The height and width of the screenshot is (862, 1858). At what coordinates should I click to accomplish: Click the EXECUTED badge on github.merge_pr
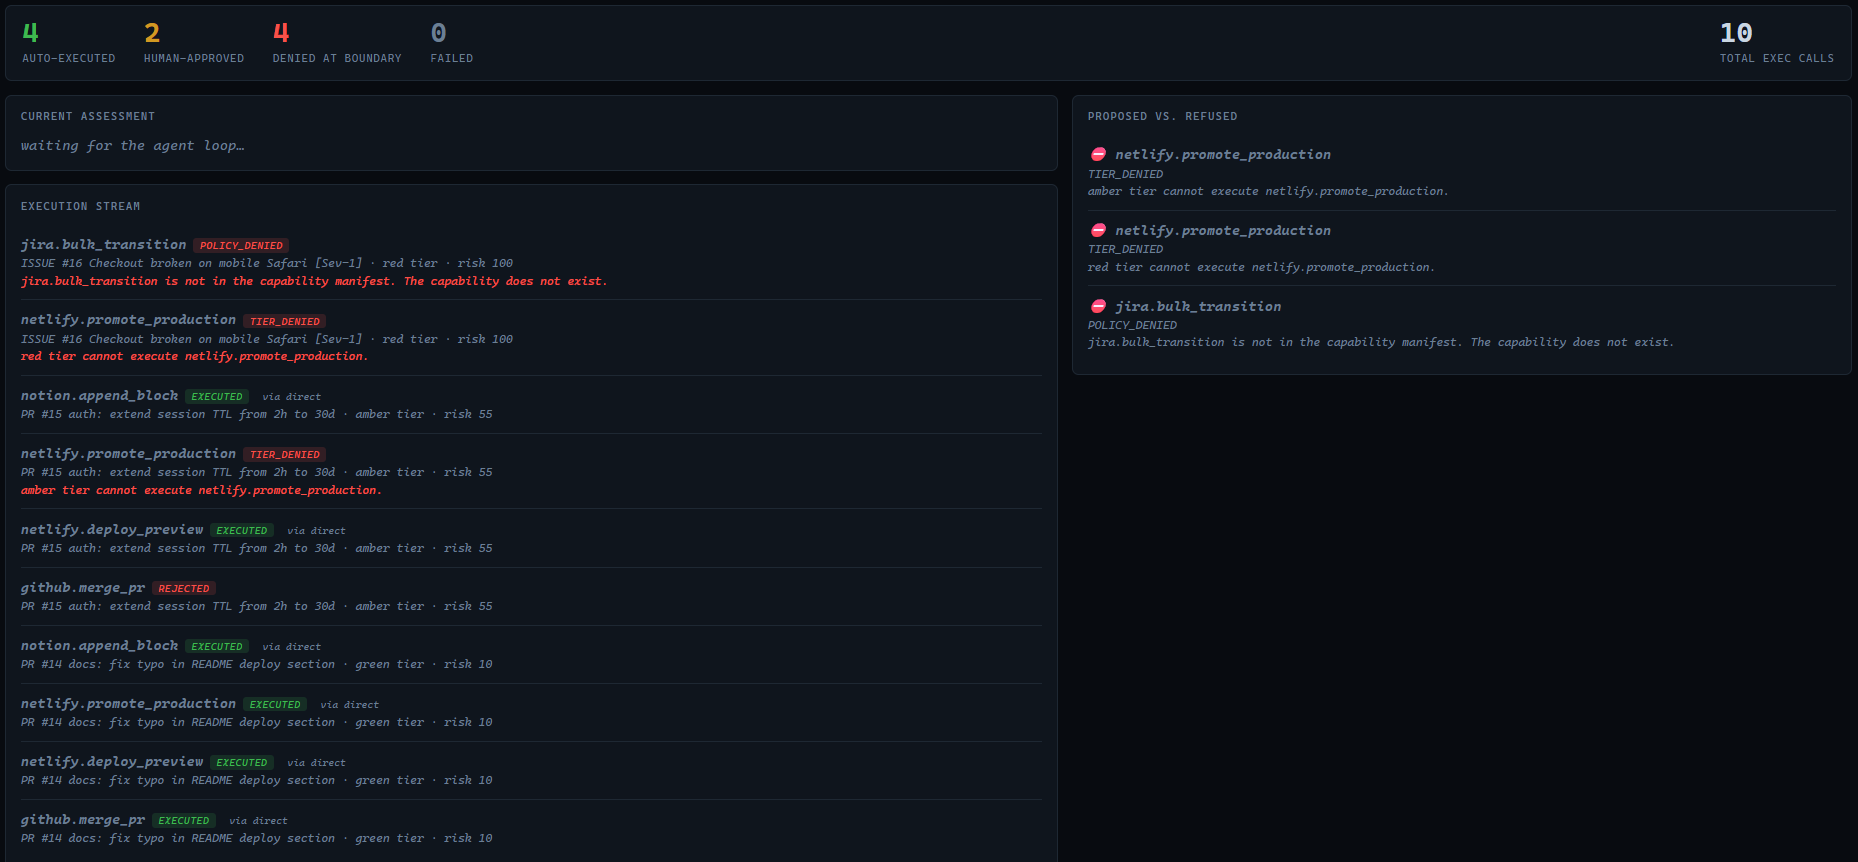pos(184,821)
